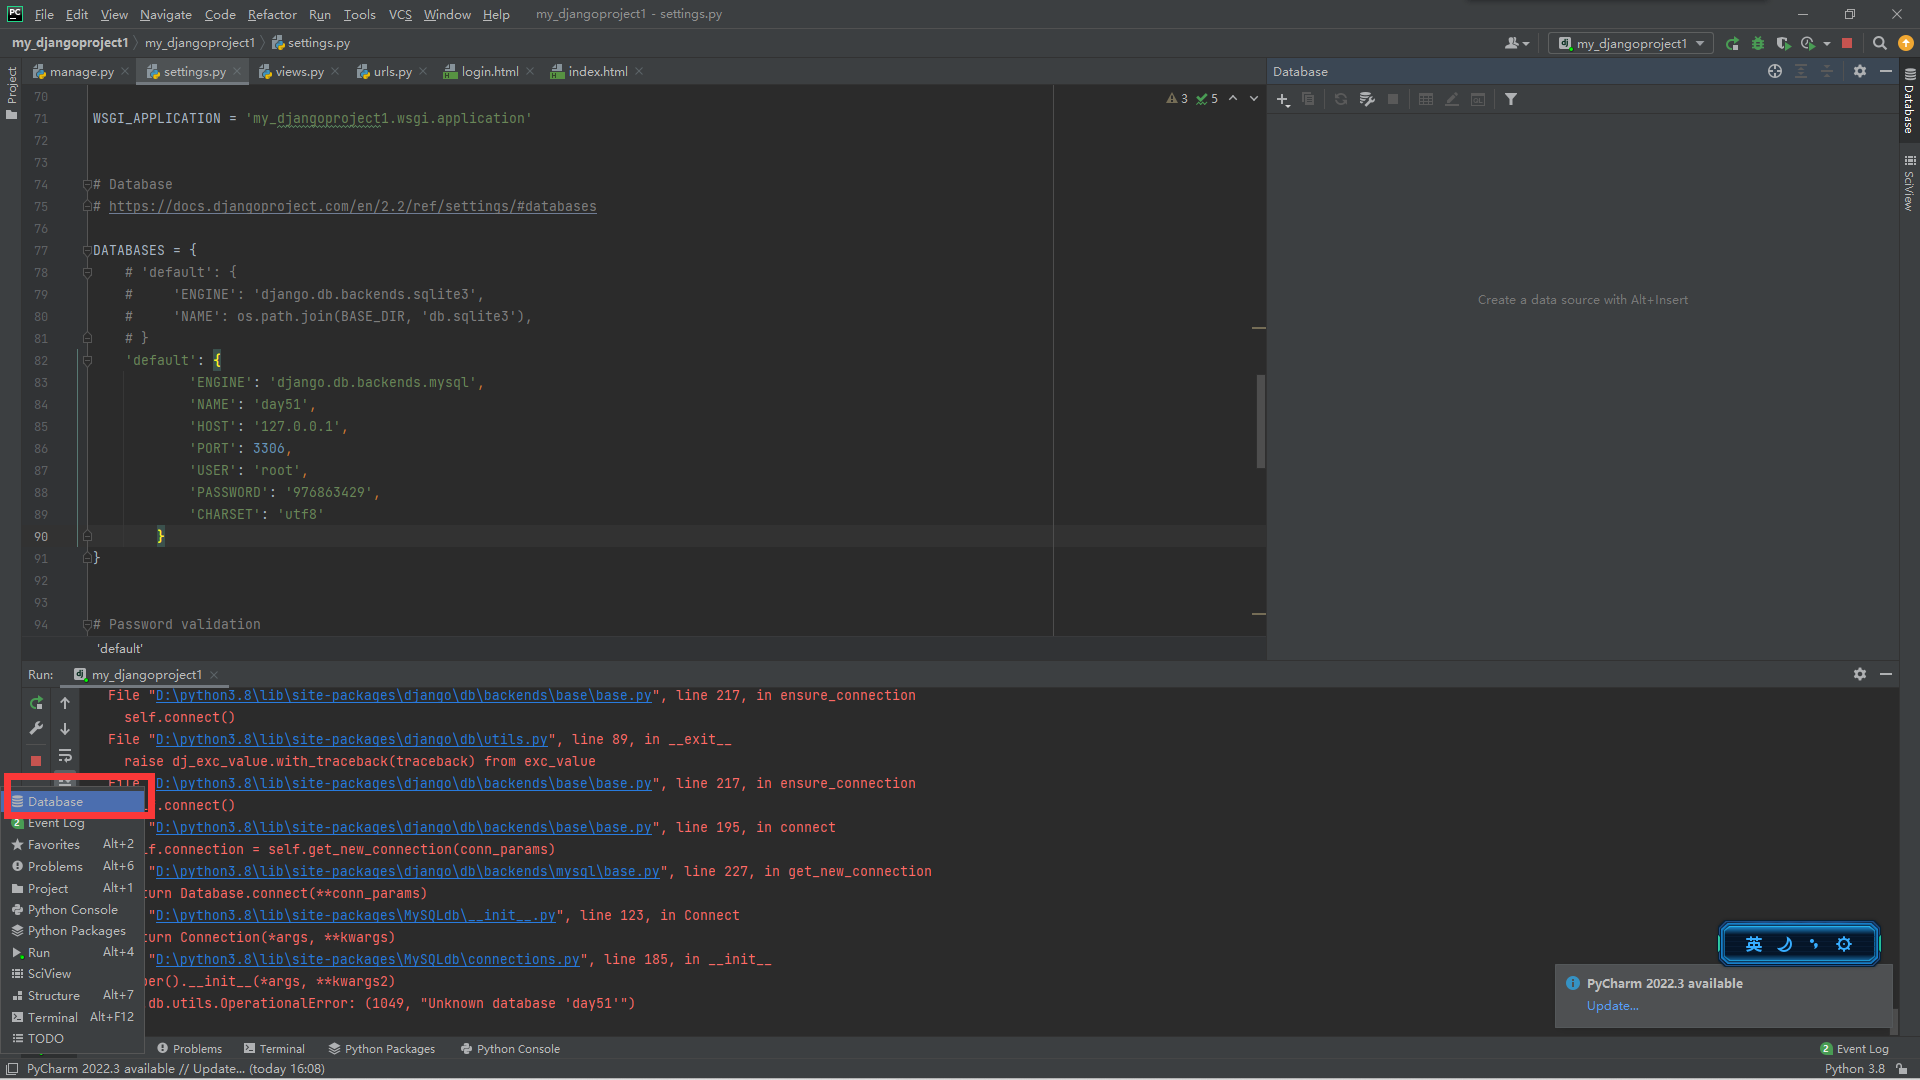This screenshot has width=1920, height=1080.
Task: Click the Profile run icon
Action: [1807, 43]
